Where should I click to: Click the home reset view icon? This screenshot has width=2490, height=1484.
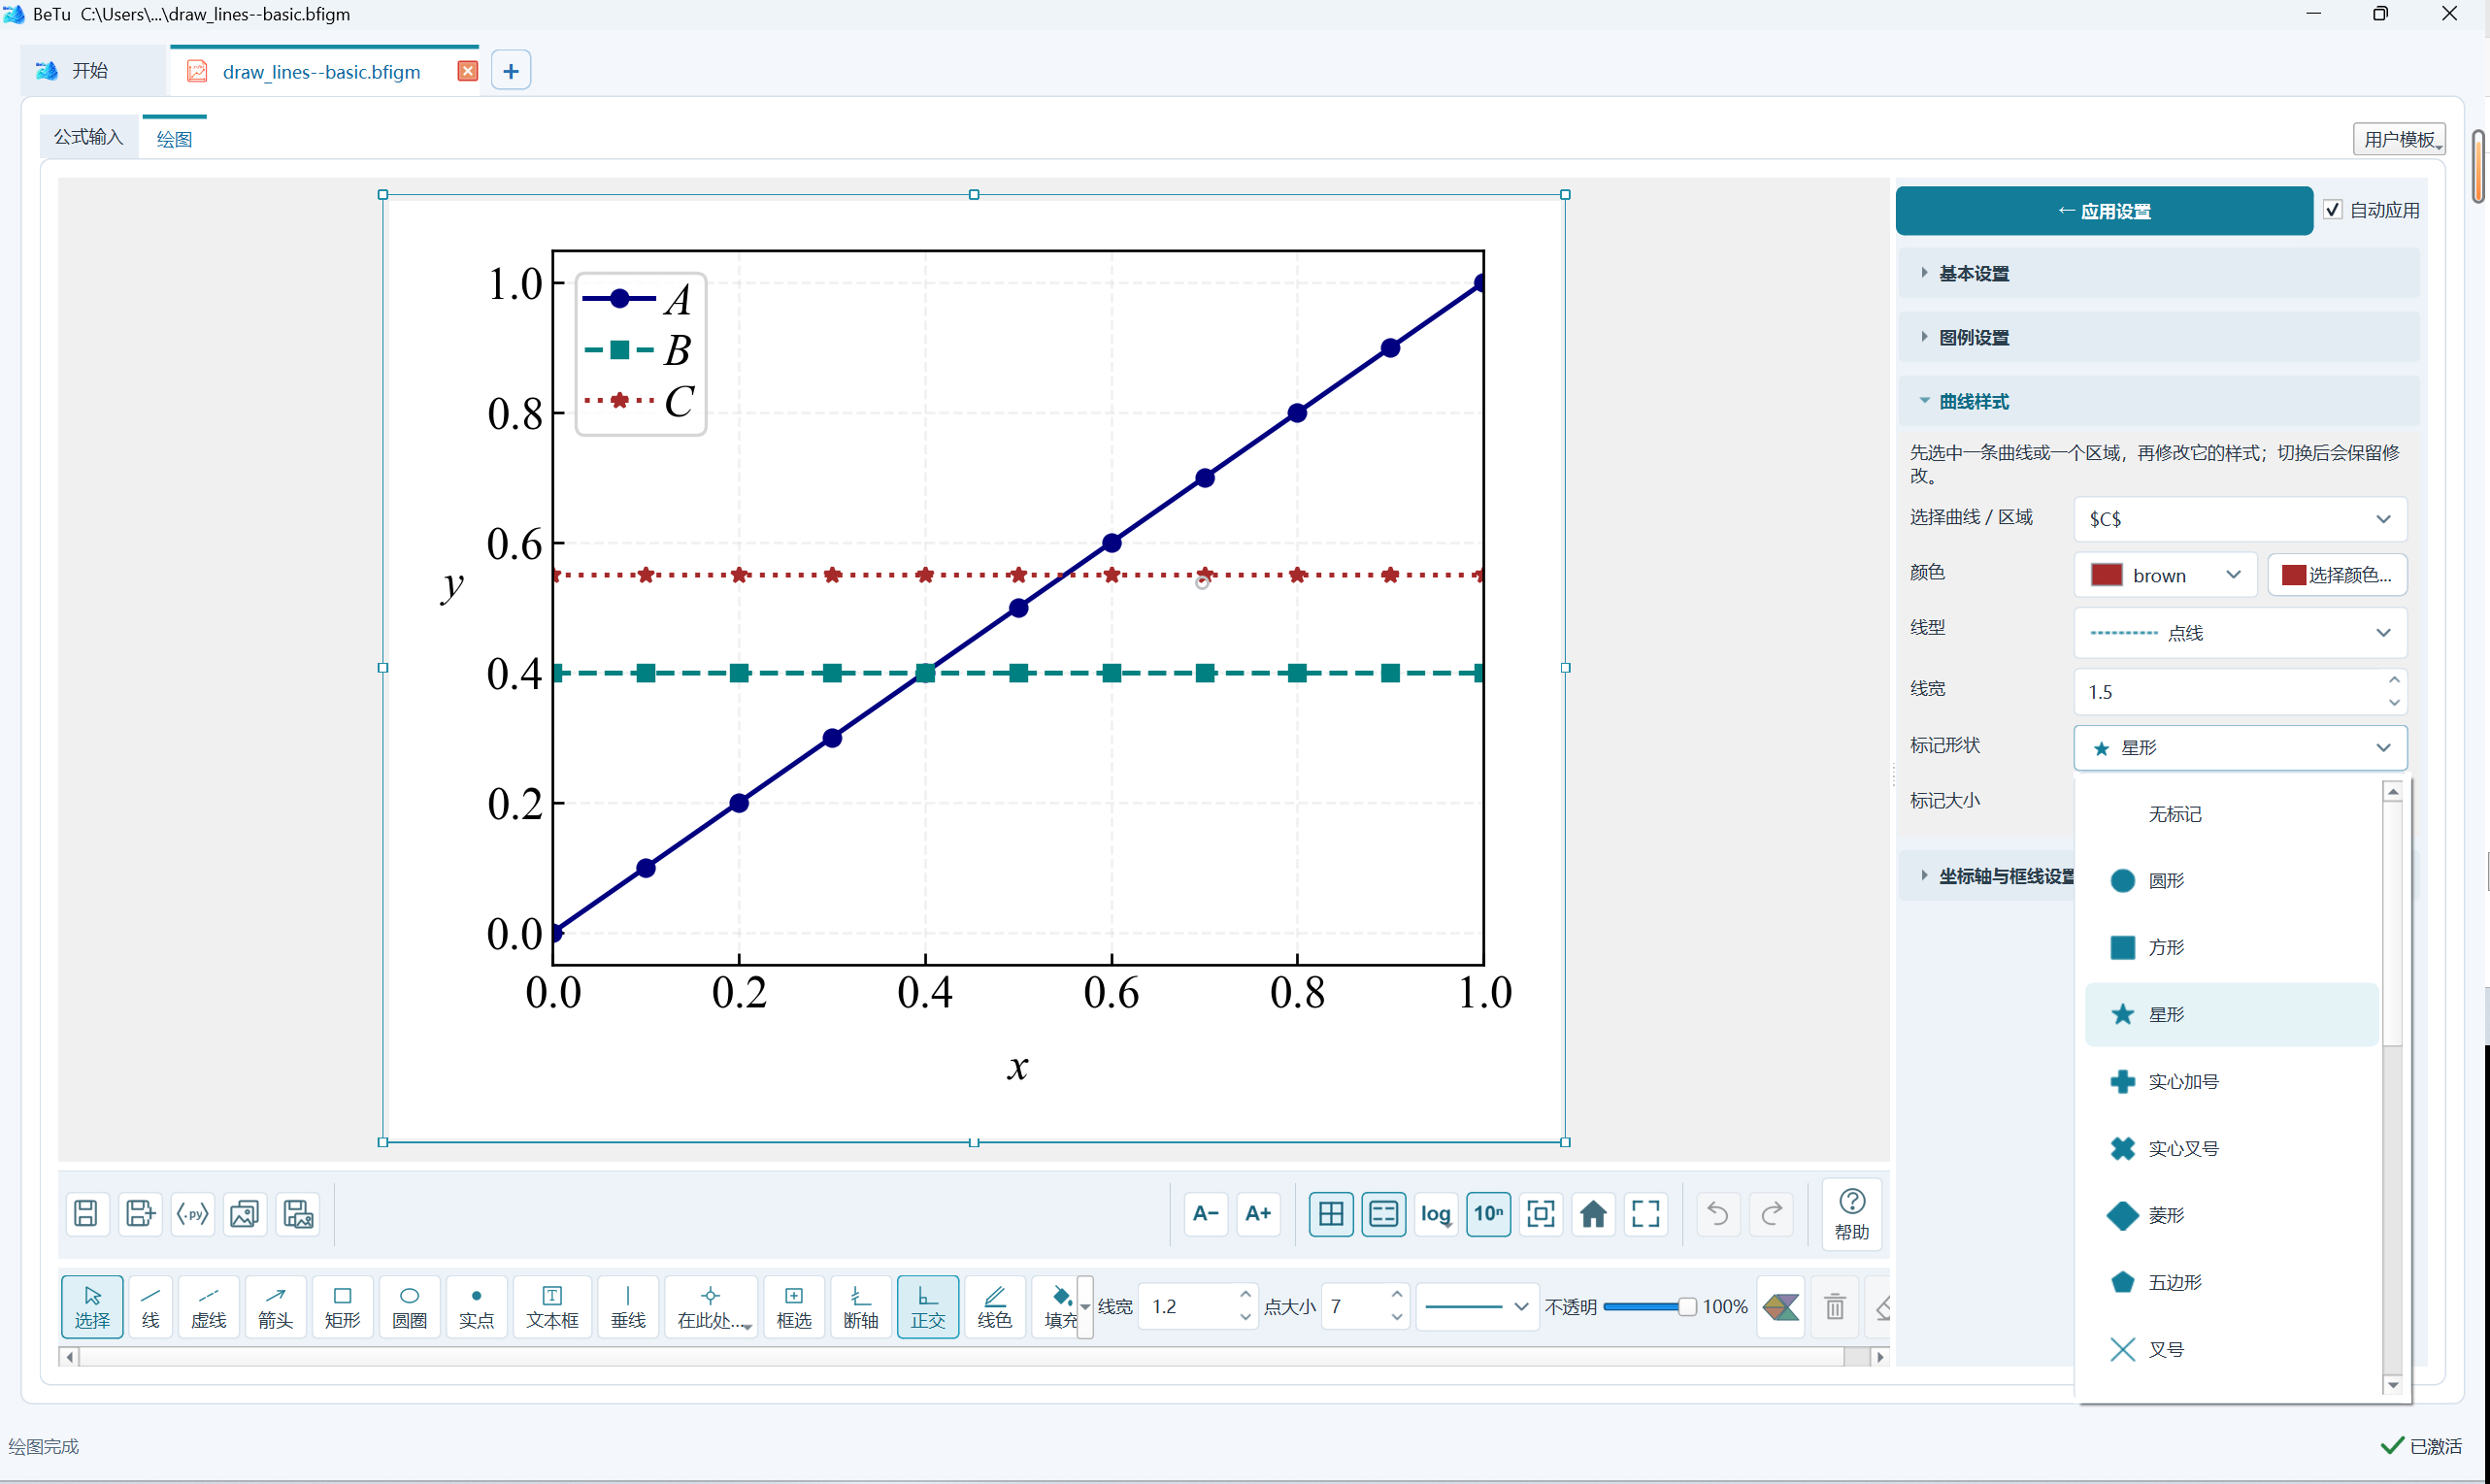1593,1214
